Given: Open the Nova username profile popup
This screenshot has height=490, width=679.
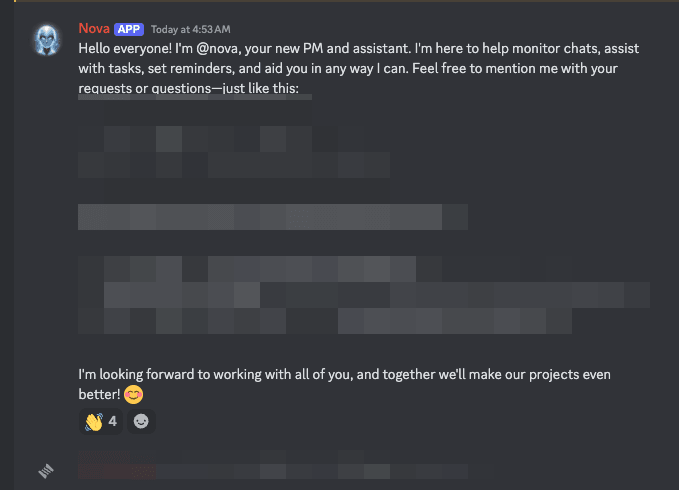Looking at the screenshot, I should tap(93, 28).
